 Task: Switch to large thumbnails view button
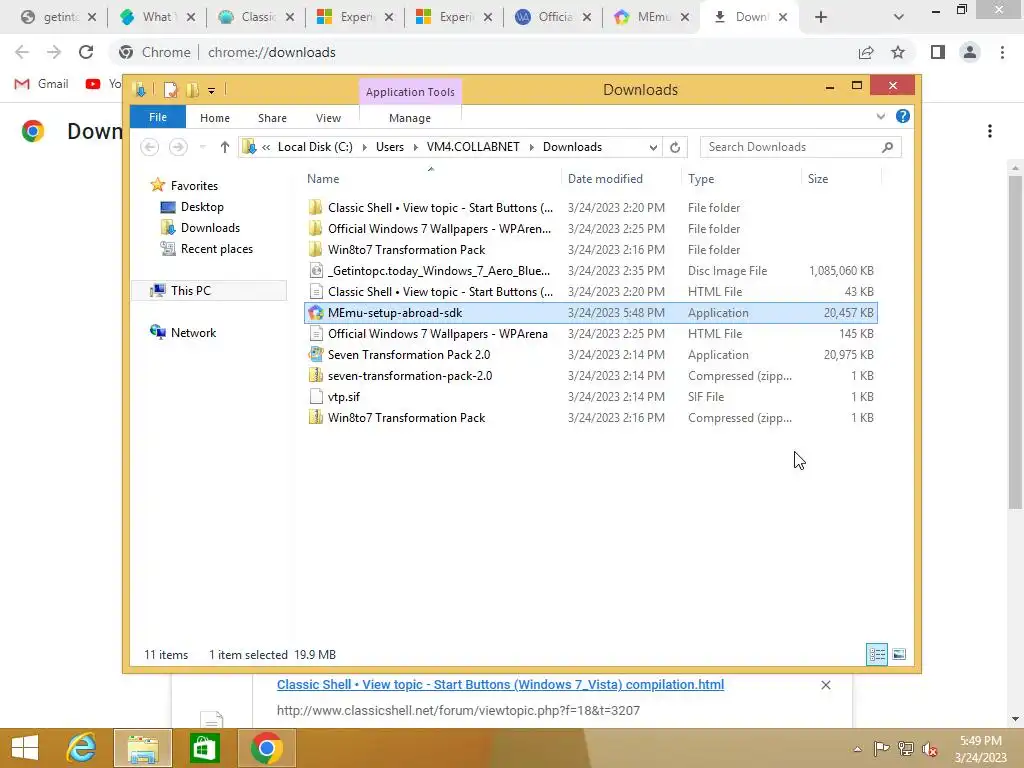[899, 654]
